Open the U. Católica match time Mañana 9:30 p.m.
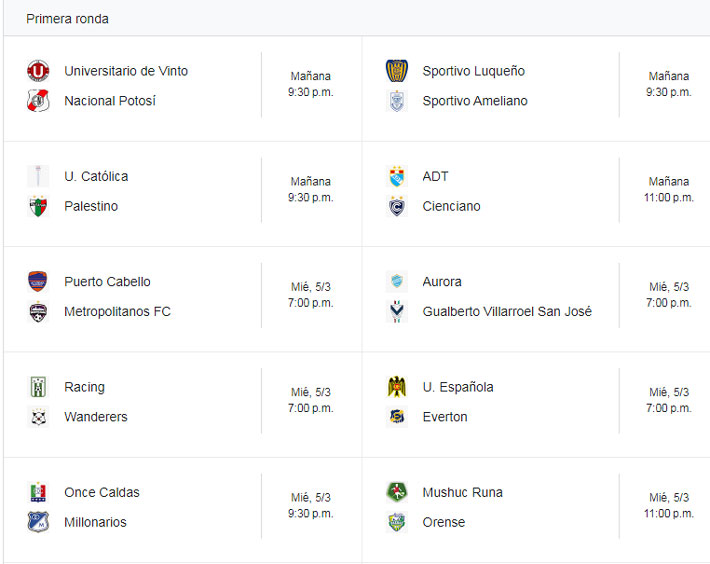Screen dimensions: 710x564 coord(311,190)
